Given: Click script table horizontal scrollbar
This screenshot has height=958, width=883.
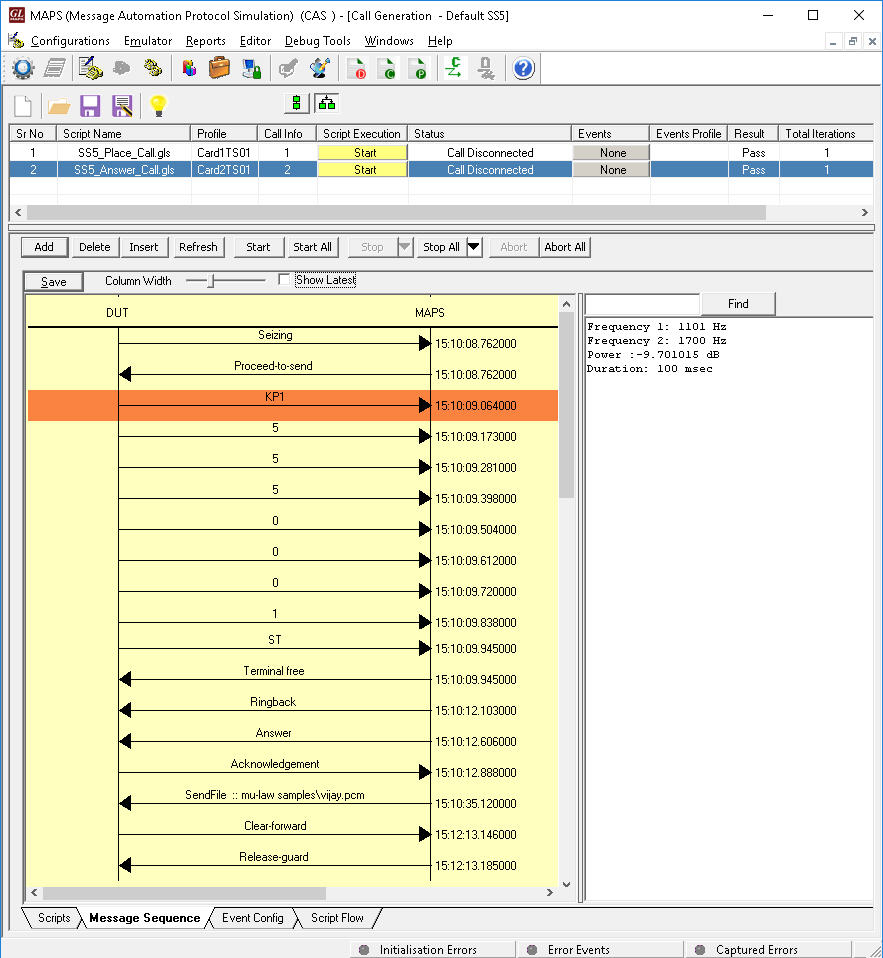Looking at the screenshot, I should 396,213.
